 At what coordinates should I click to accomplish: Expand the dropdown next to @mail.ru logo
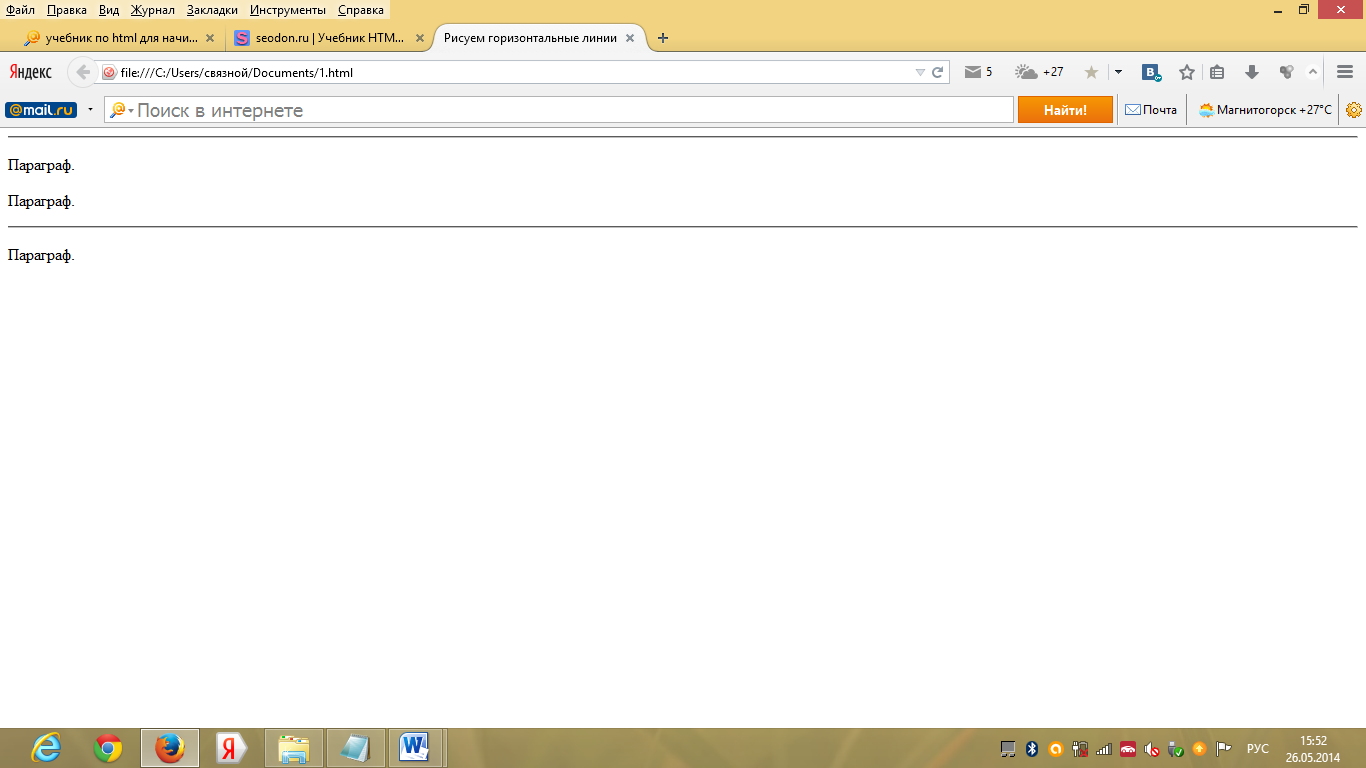coord(90,110)
